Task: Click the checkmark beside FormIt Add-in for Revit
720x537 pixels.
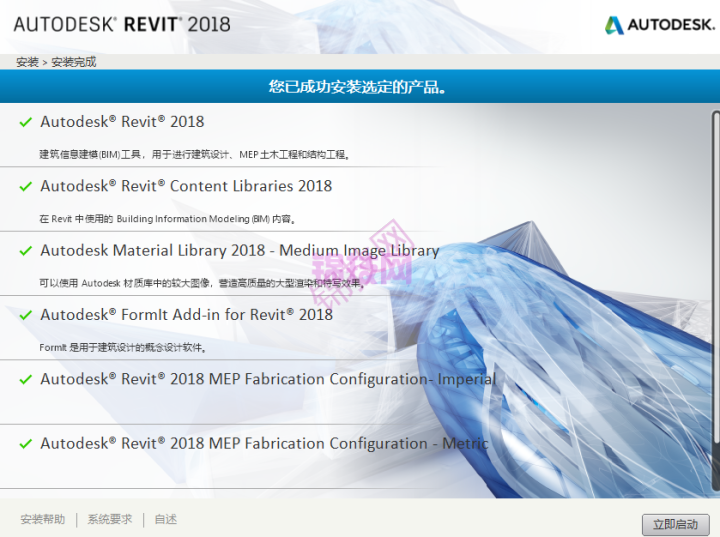Action: (x=26, y=315)
